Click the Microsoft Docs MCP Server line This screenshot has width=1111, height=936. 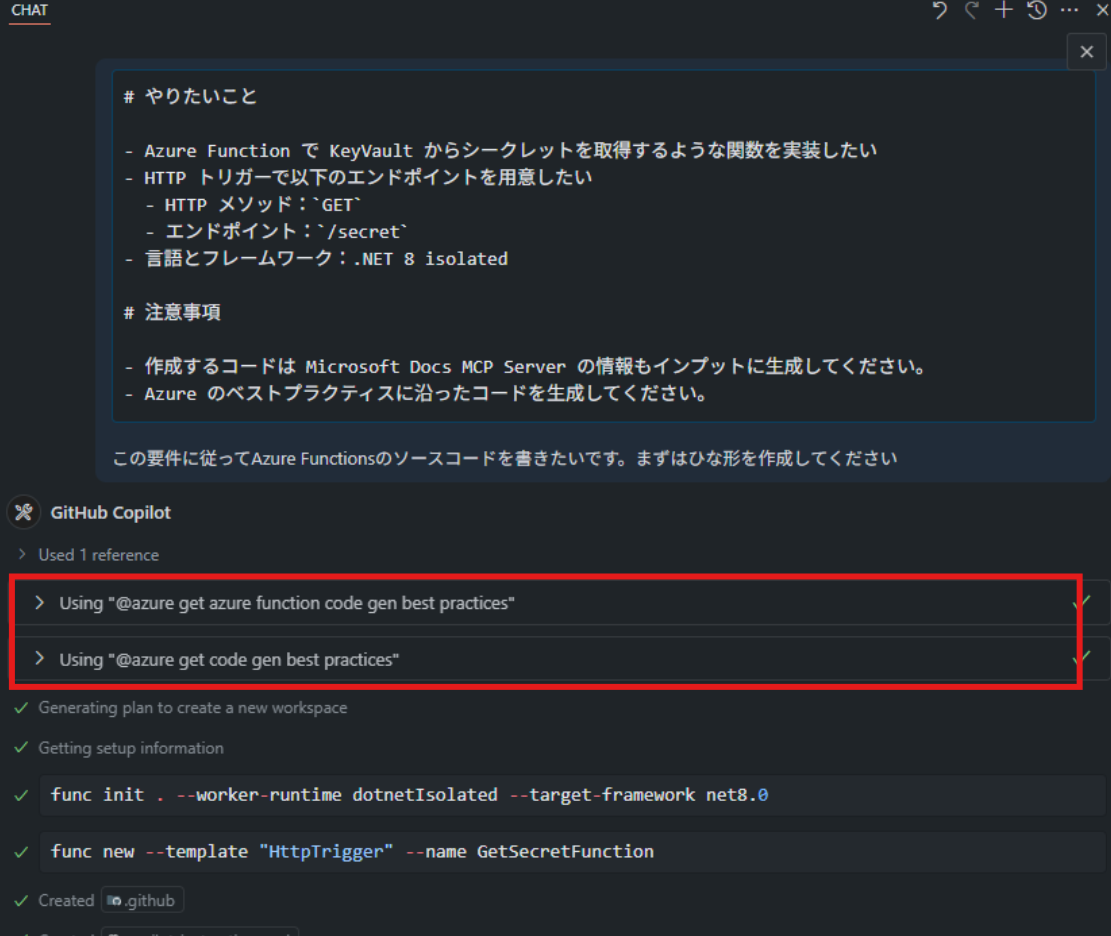(x=525, y=366)
